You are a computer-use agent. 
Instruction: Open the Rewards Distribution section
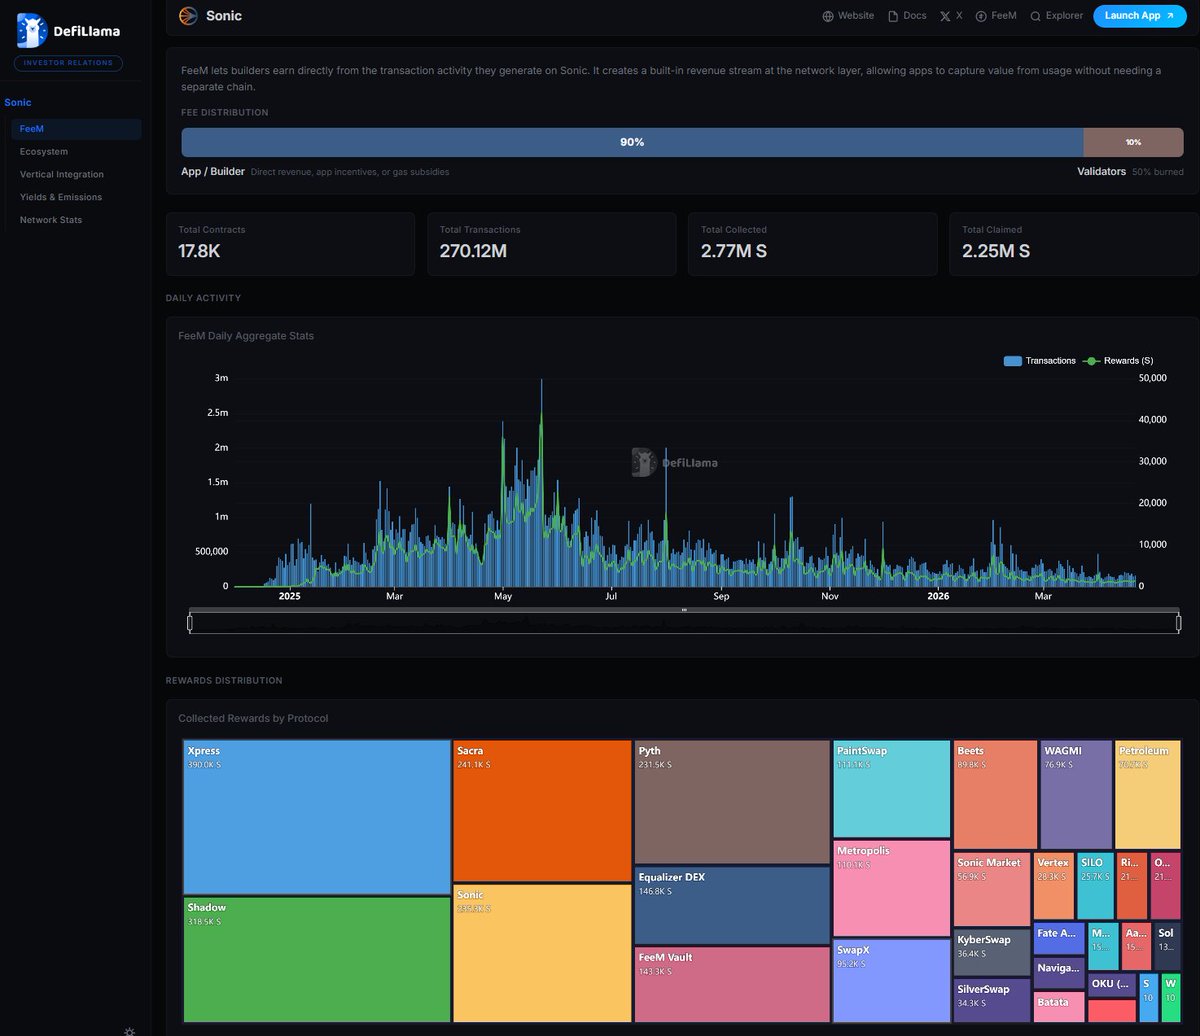point(221,680)
